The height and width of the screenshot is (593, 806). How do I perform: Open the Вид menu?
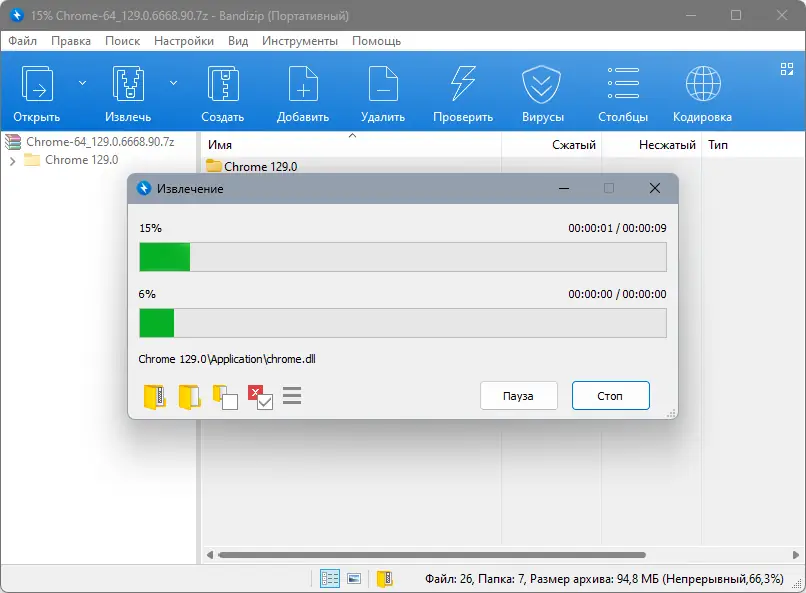tap(238, 41)
